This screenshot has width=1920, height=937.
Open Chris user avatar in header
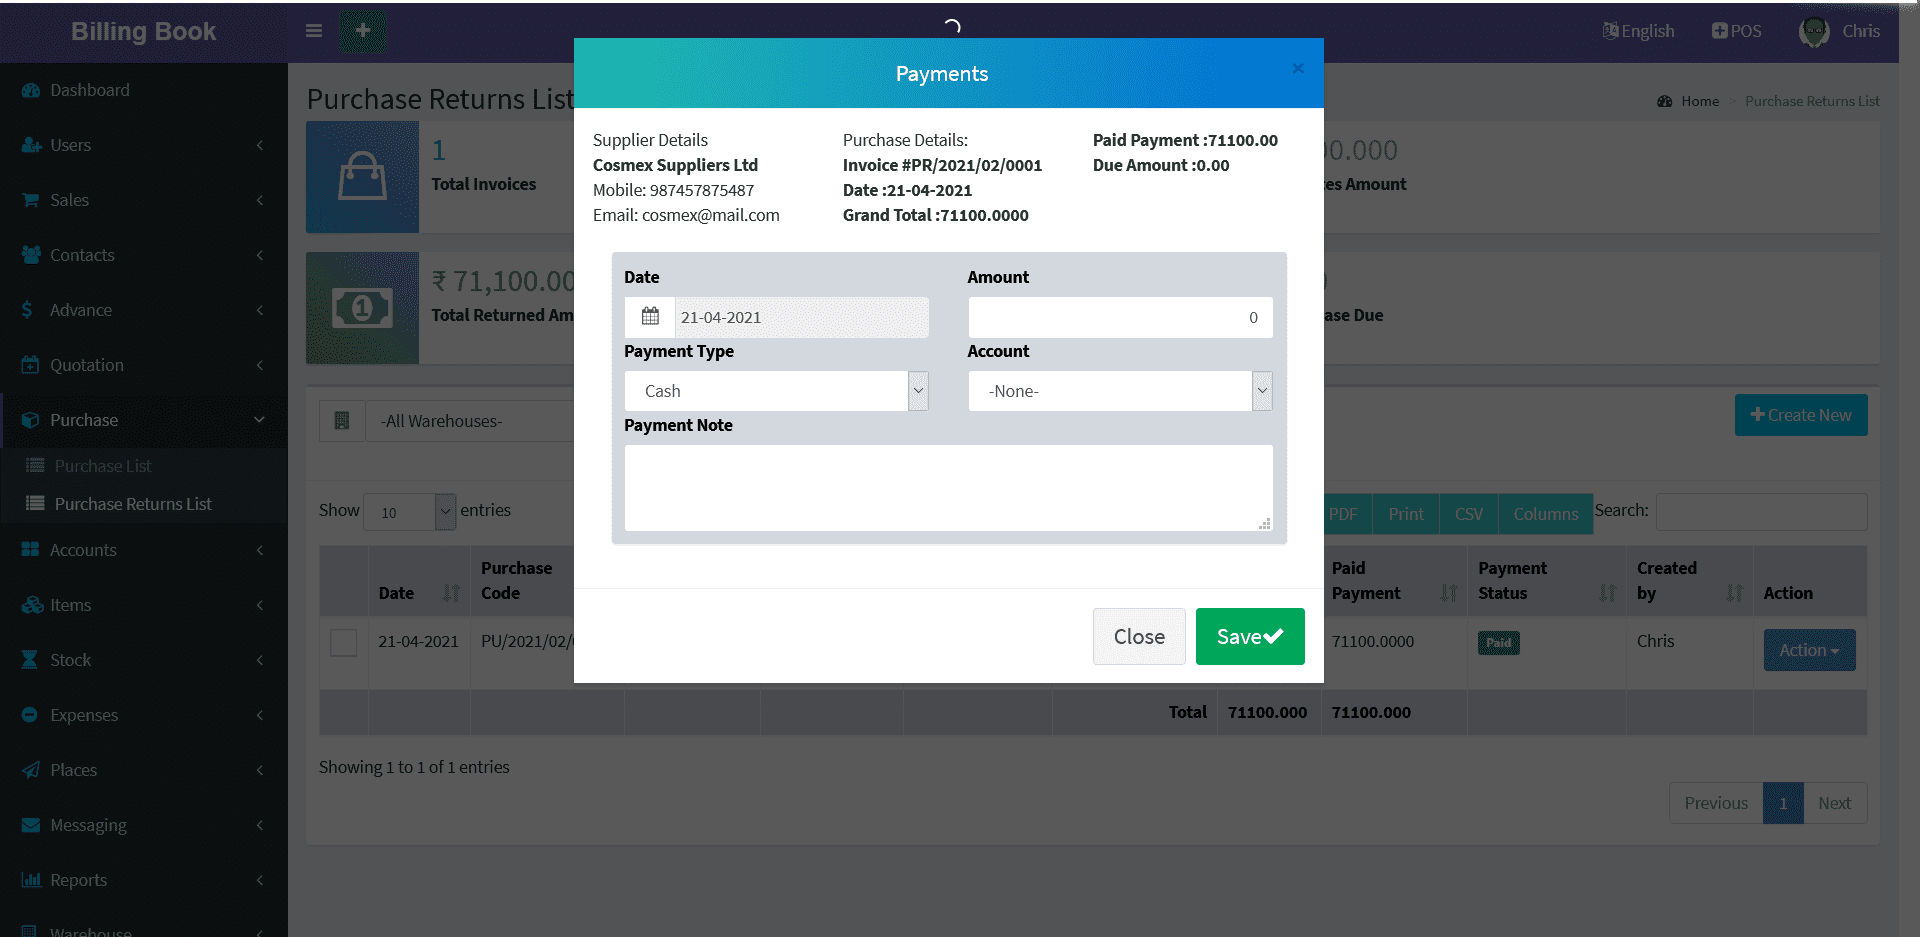[x=1814, y=32]
